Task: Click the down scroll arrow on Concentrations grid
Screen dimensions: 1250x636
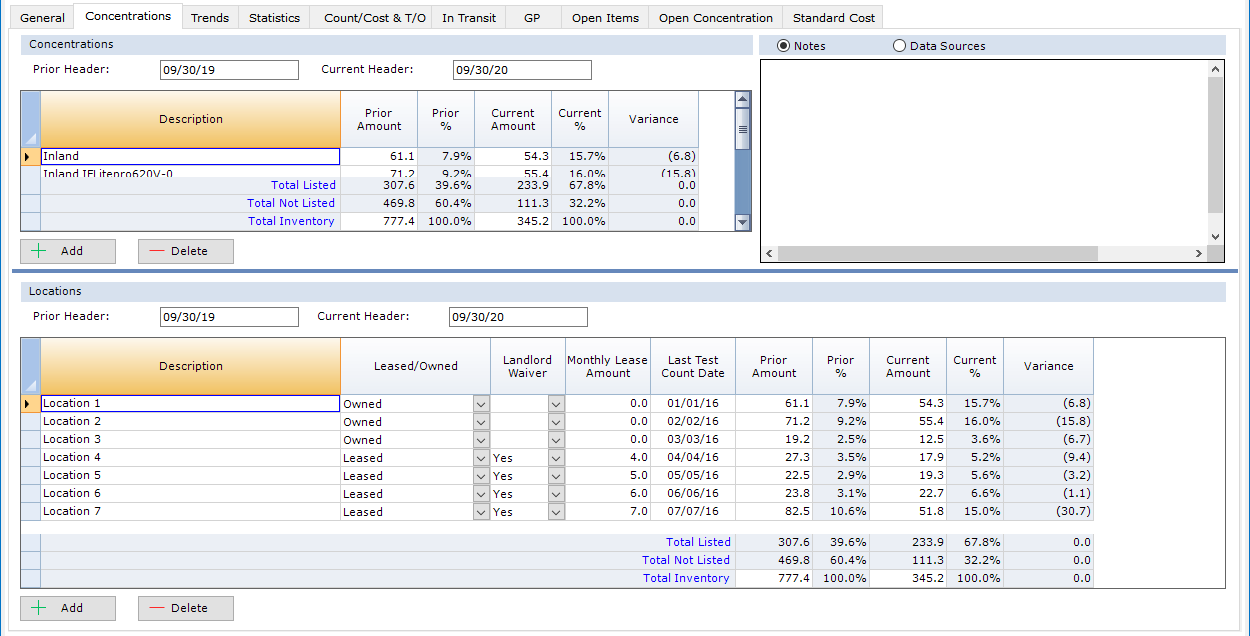Action: pyautogui.click(x=742, y=222)
